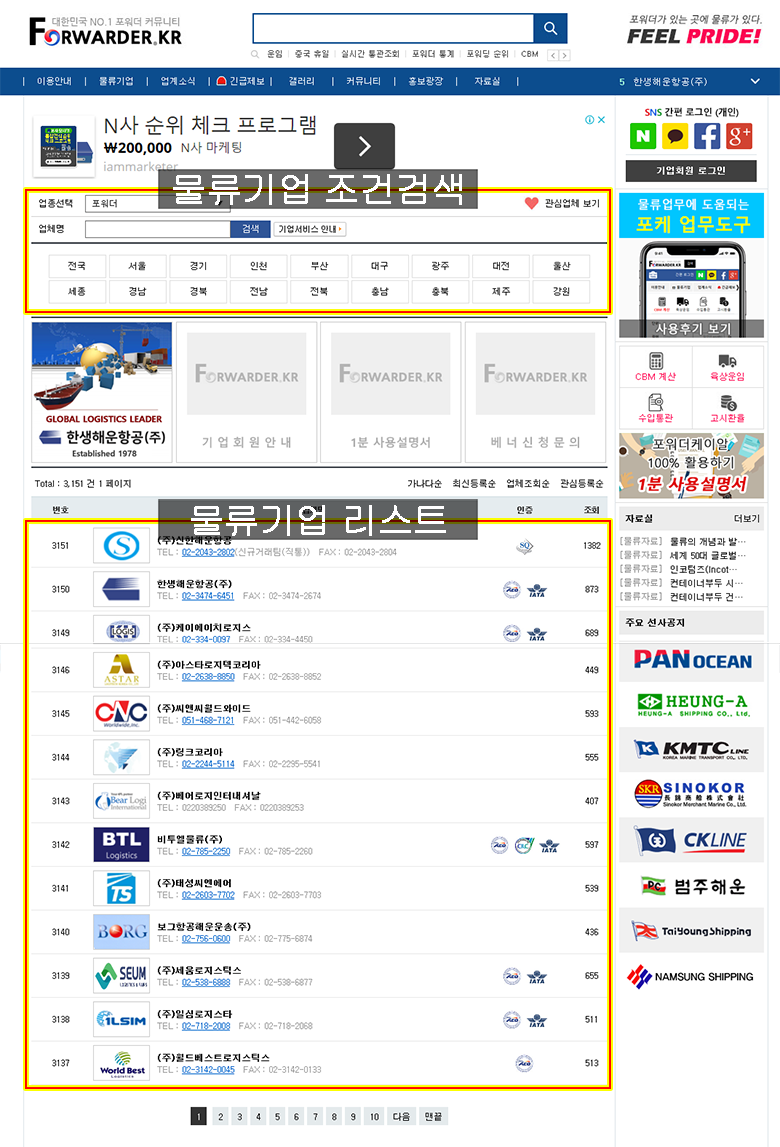Open 1분 사용설명서 banner card
Screen dimensions: 780x1147
(391, 392)
